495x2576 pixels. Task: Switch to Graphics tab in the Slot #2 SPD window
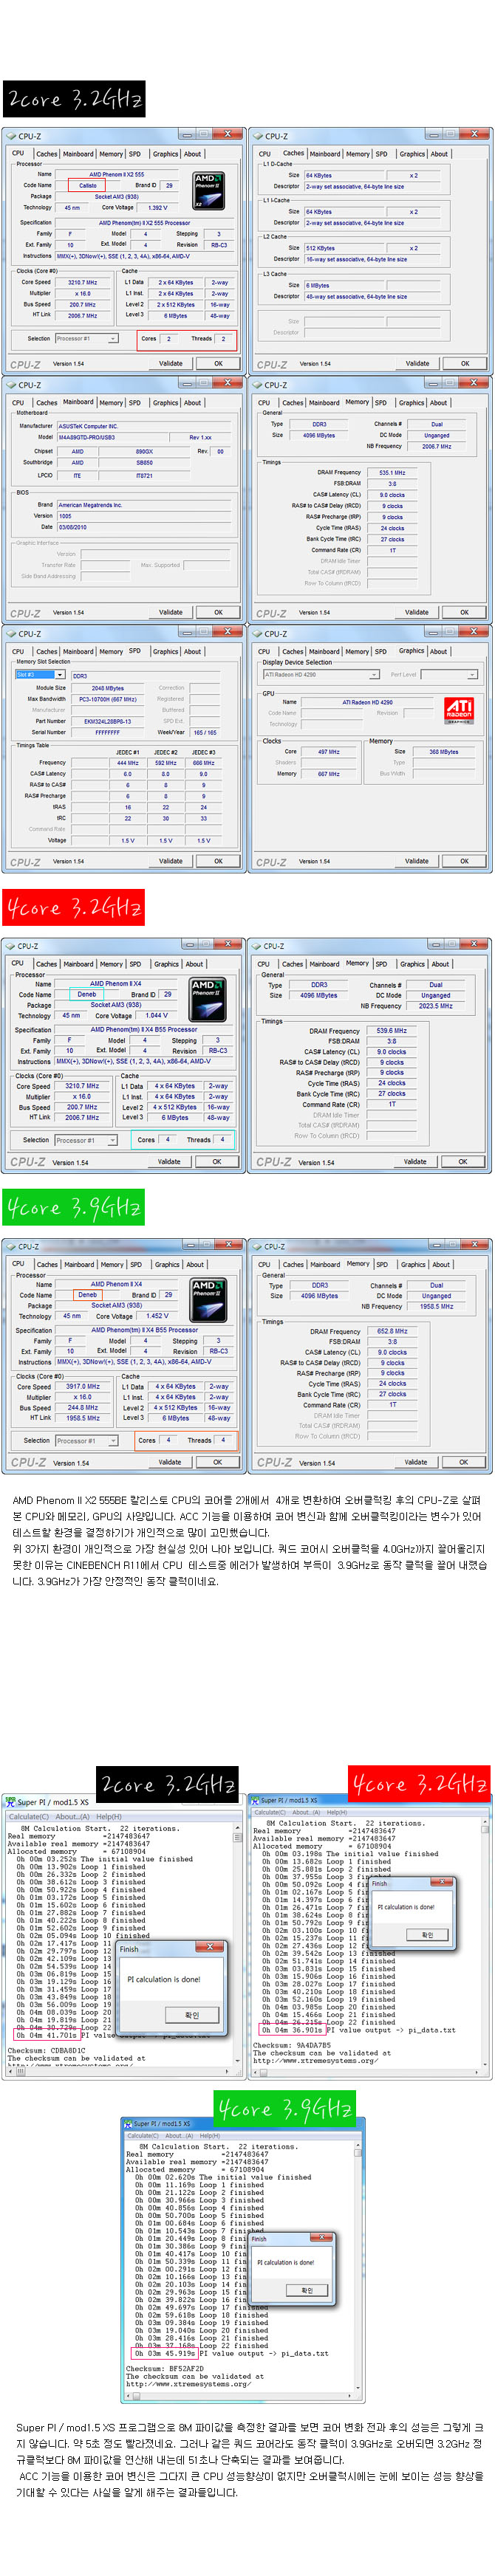pos(166,652)
